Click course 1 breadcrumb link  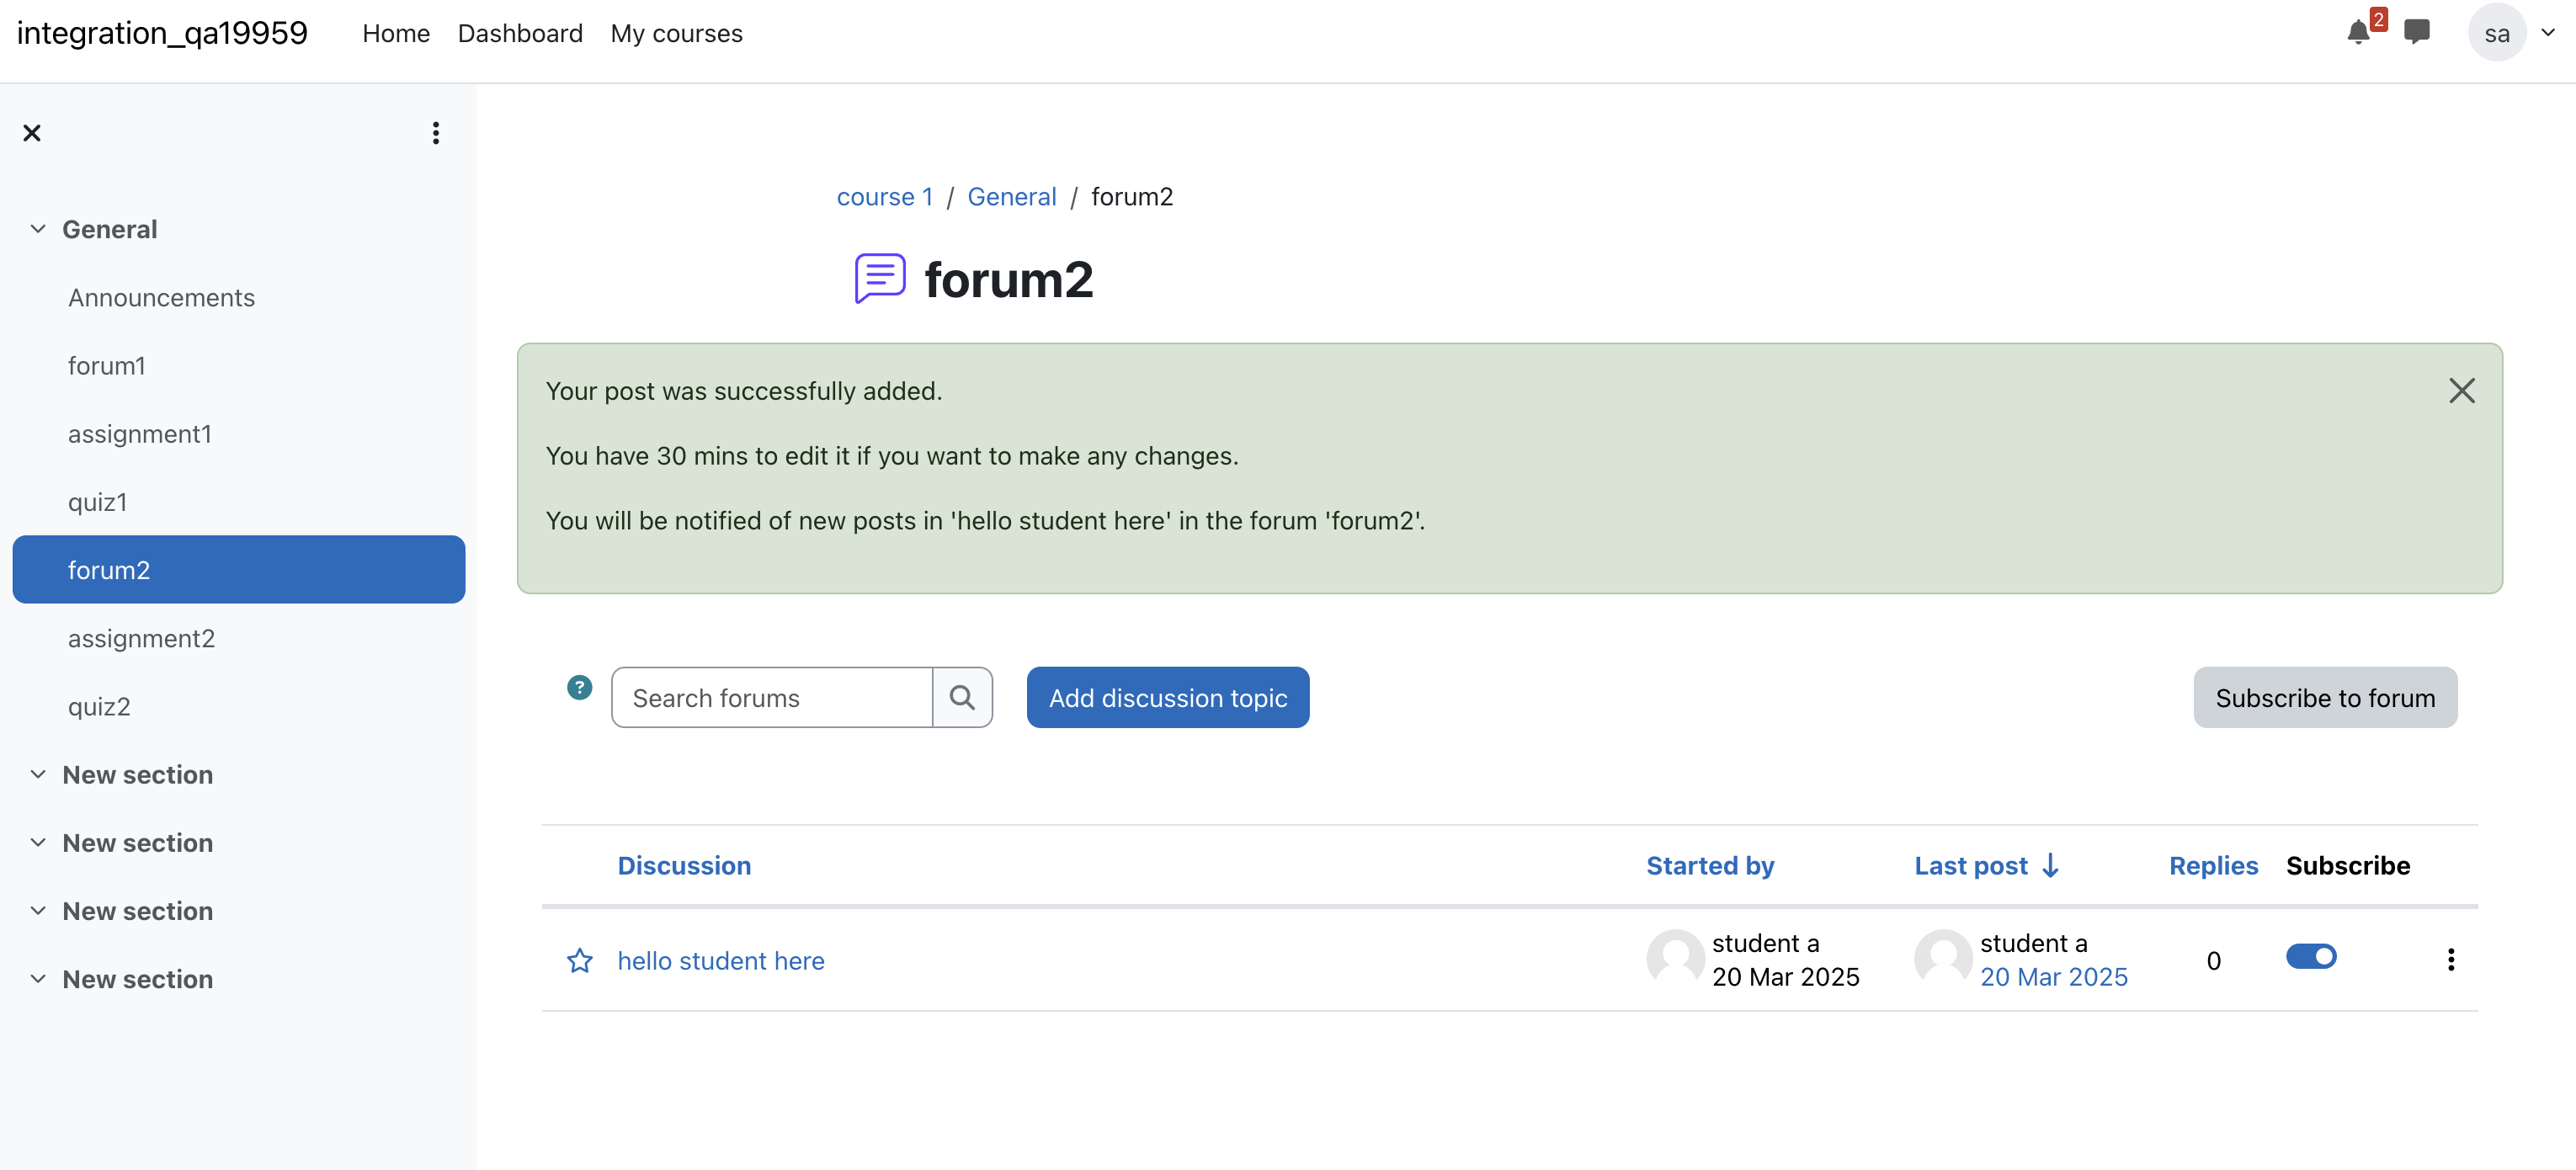(x=884, y=196)
